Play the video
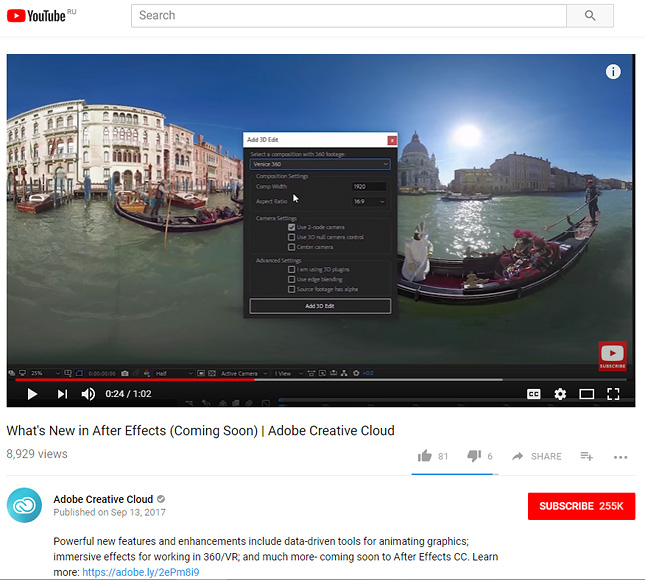 32,394
